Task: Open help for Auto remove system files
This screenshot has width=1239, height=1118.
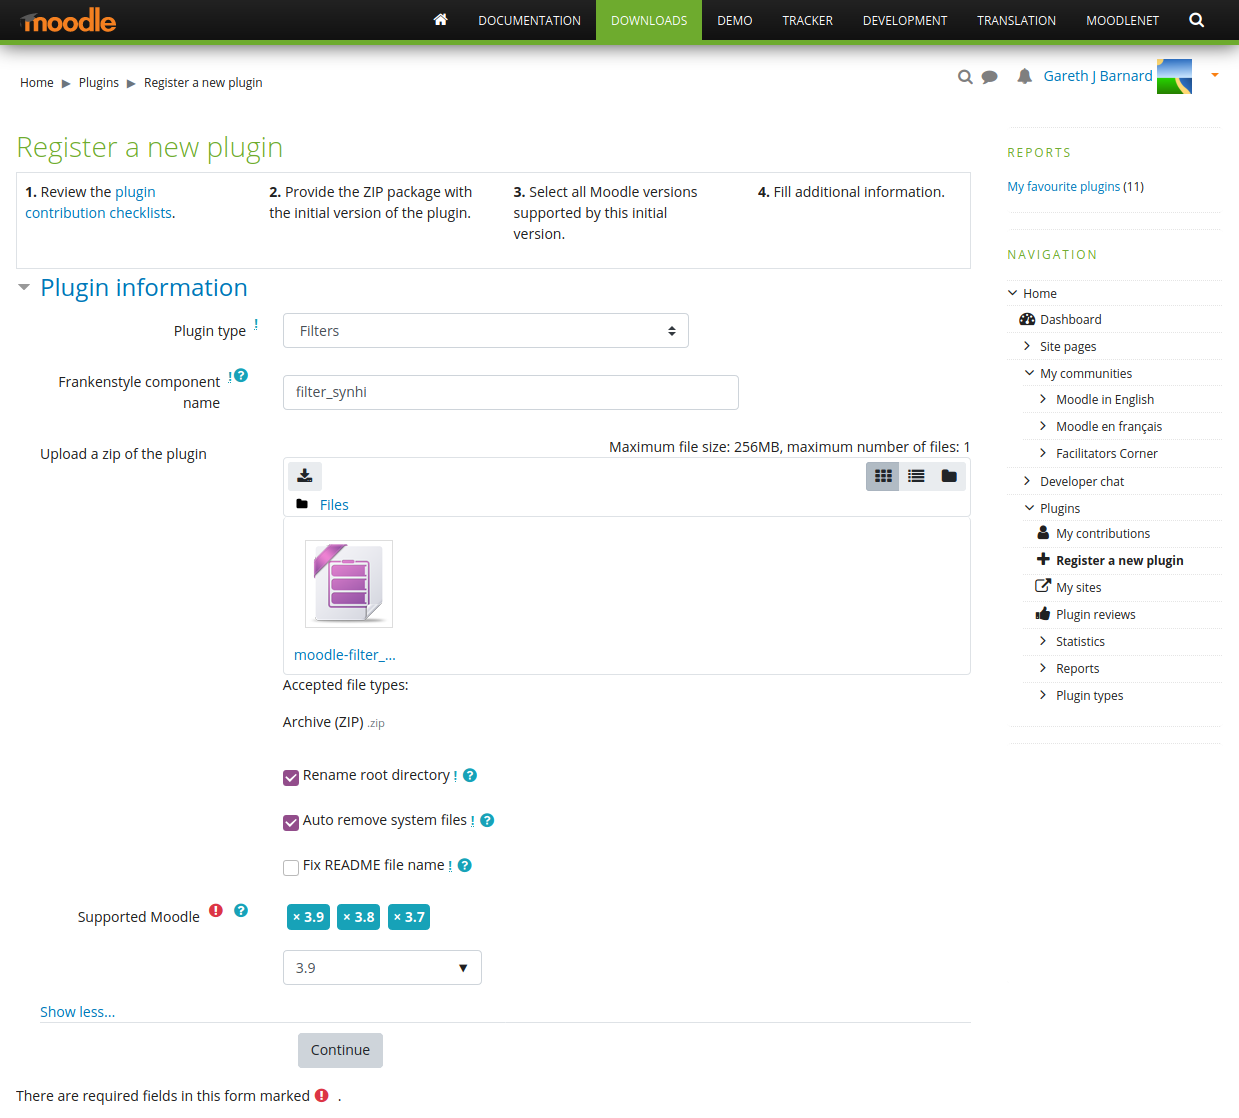Action: (487, 820)
